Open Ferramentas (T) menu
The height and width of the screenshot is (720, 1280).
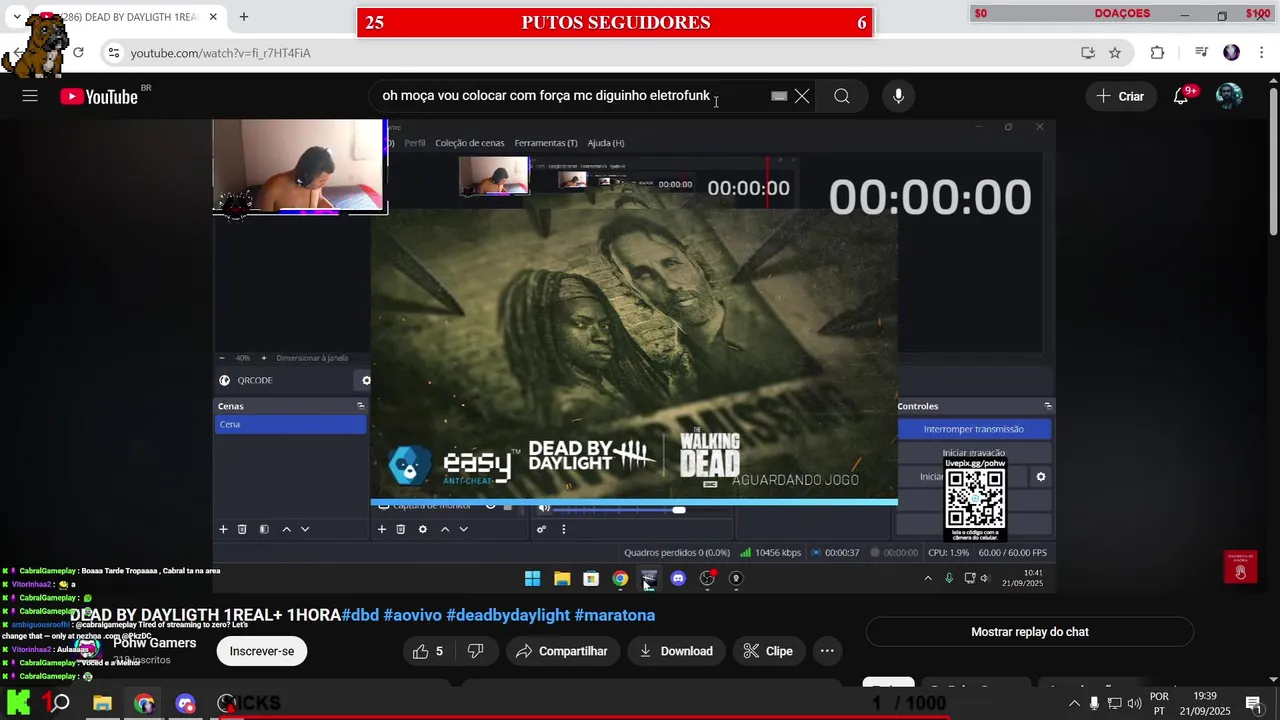point(546,143)
